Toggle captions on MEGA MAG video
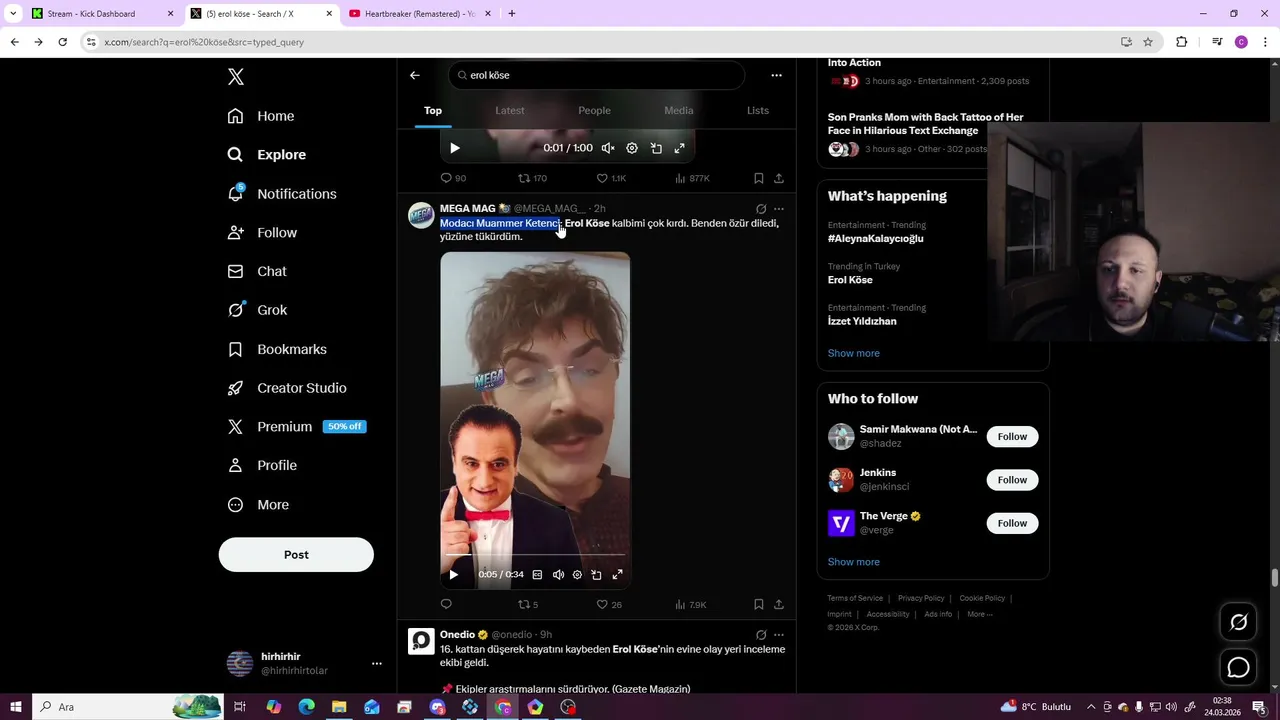The height and width of the screenshot is (720, 1280). click(537, 575)
